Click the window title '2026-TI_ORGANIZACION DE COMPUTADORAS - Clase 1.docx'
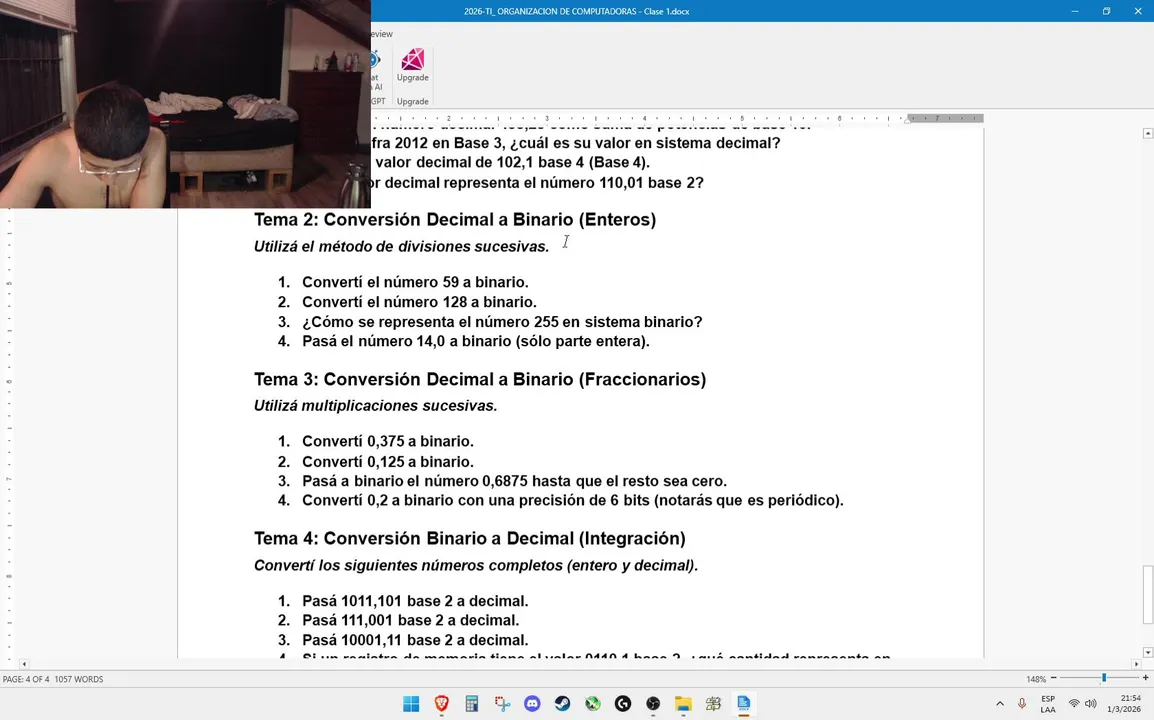1154x720 pixels. click(x=576, y=11)
